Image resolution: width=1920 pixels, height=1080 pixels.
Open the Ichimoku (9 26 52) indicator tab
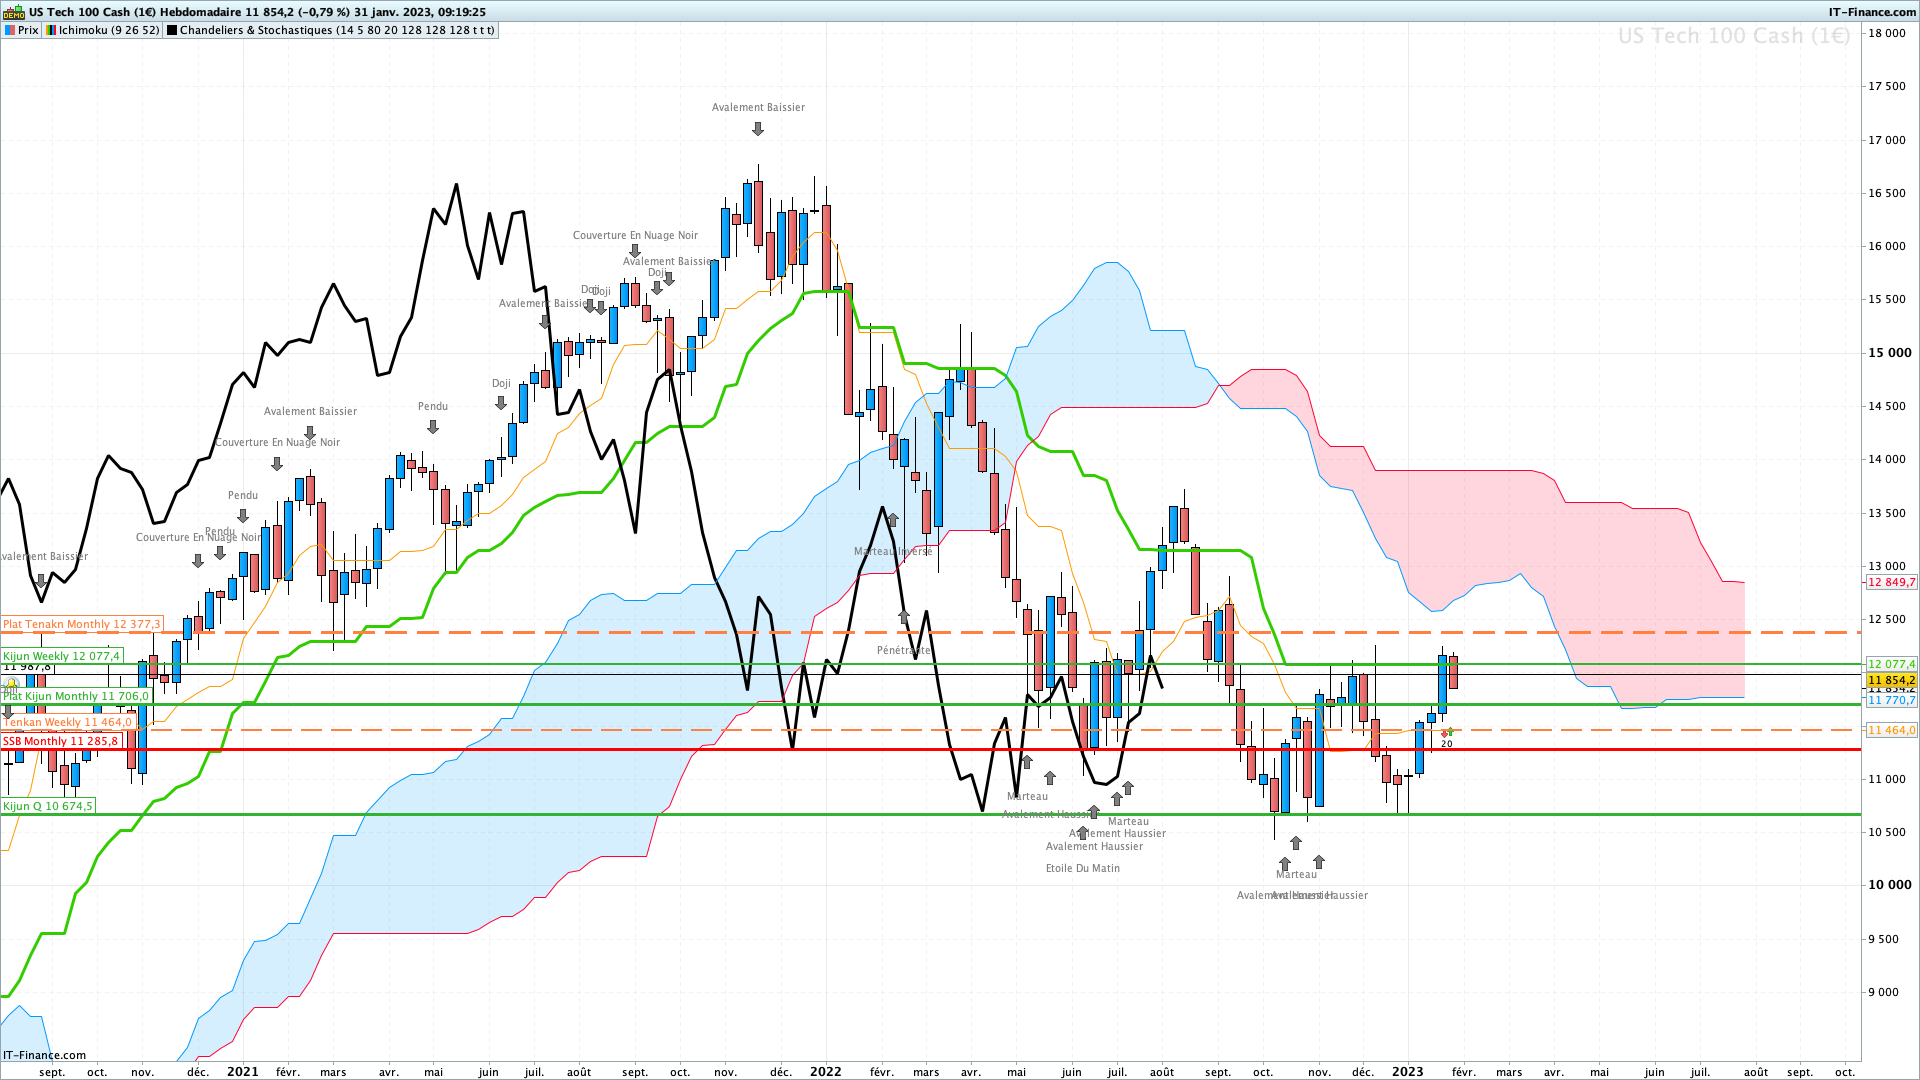point(102,30)
